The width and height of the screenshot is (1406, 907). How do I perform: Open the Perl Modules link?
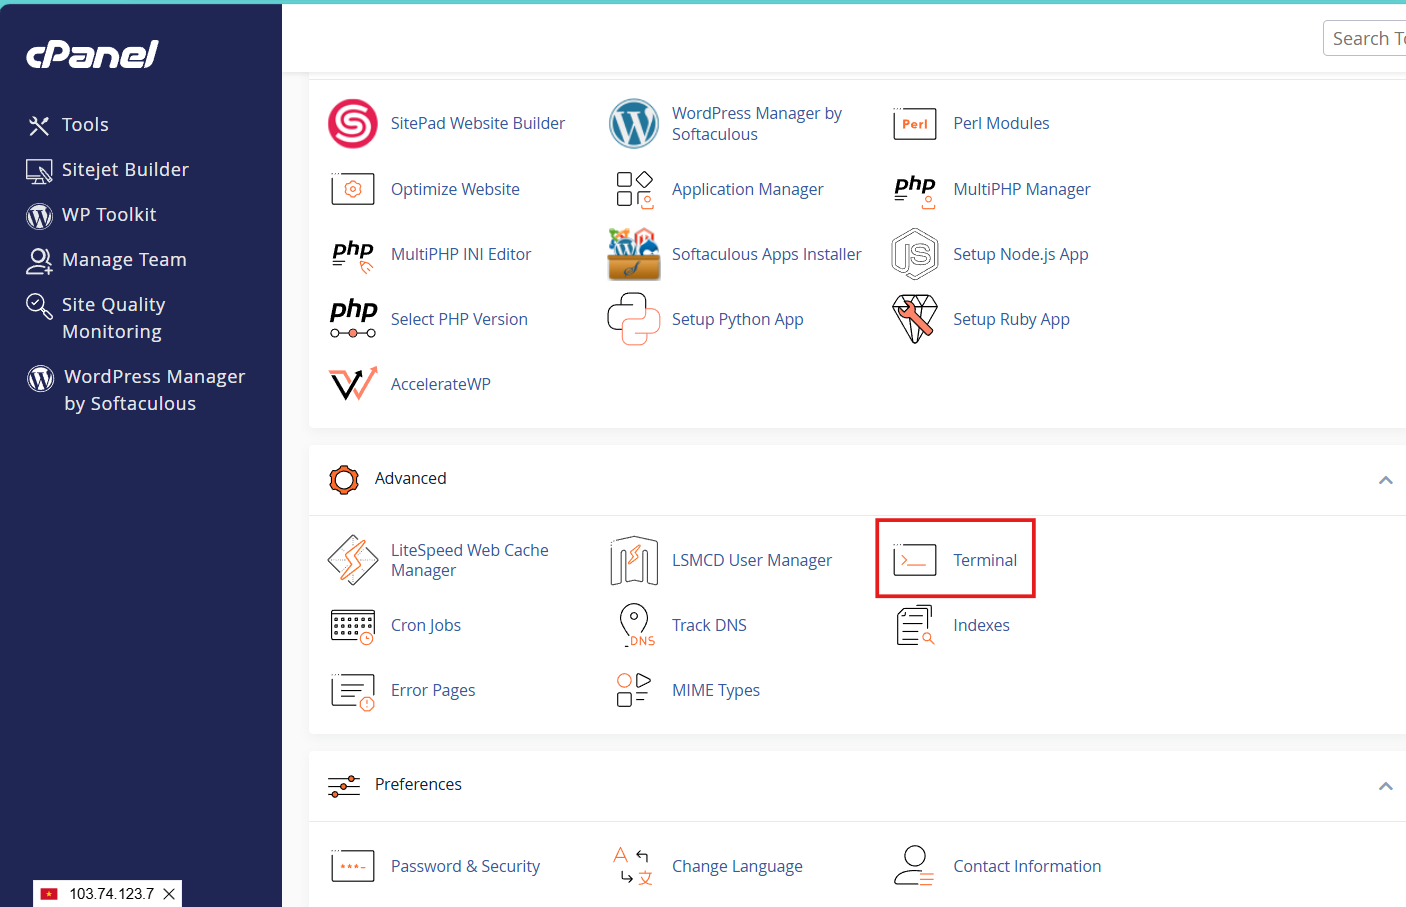(x=1001, y=123)
